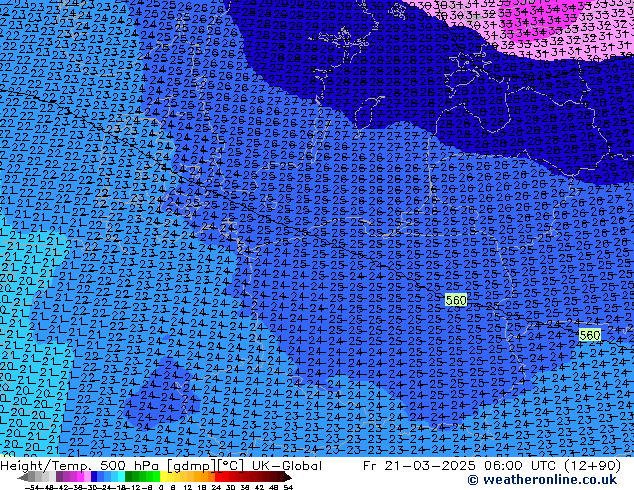This screenshot has width=634, height=490.
Task: Click the '[°C]' units label
Action: 231,466
